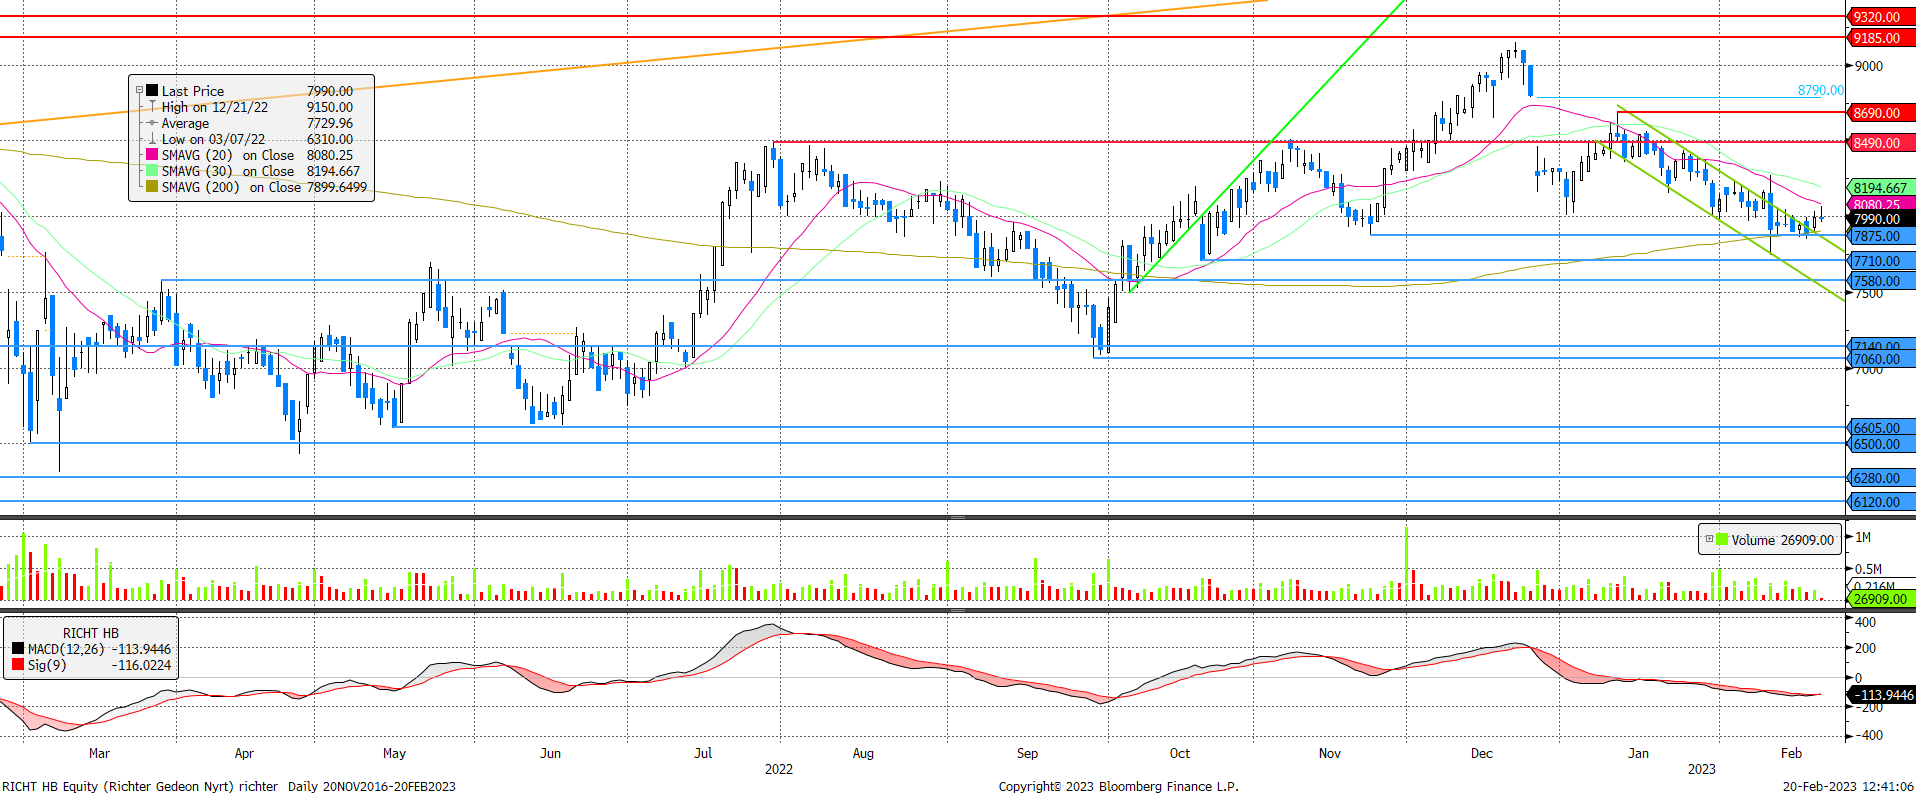Click the red 8690.00 resistance level tag
1916x795 pixels.
click(x=1876, y=113)
